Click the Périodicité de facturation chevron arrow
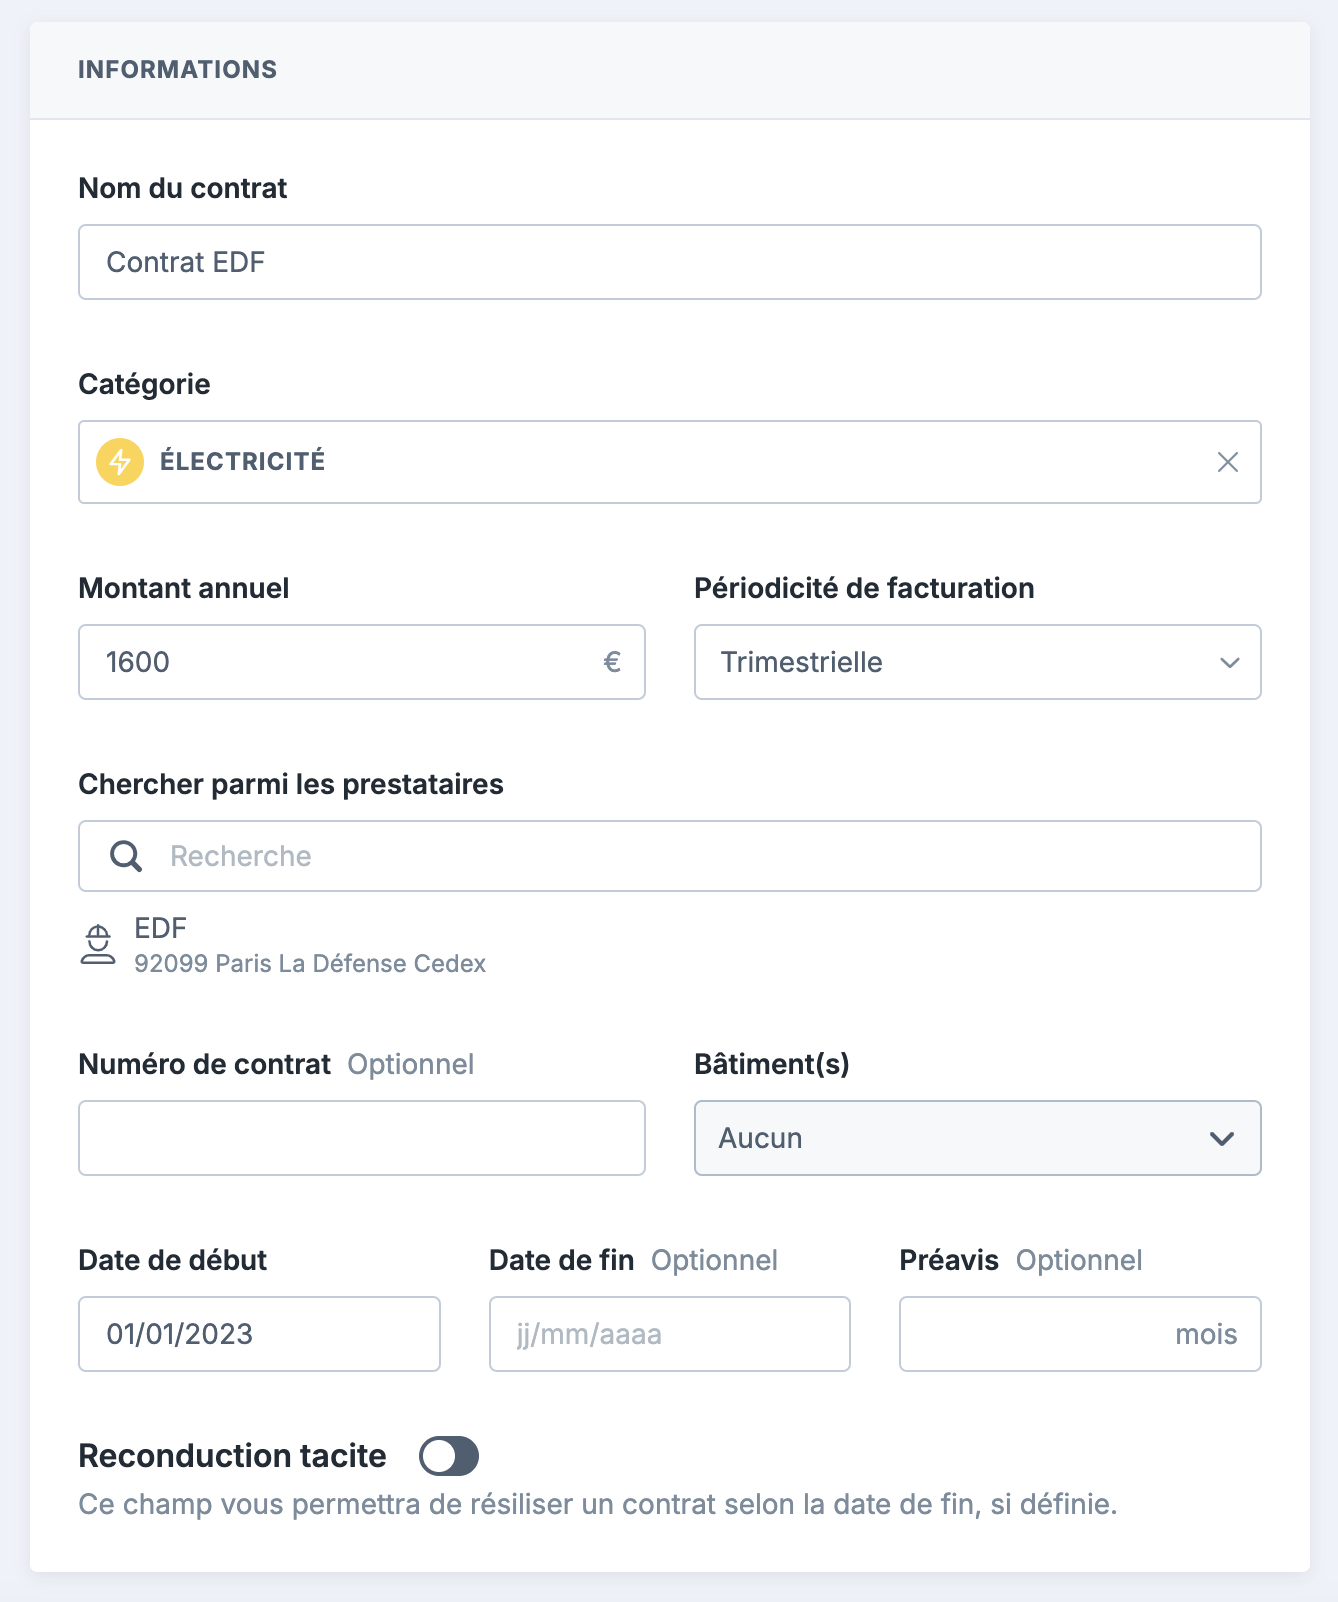The width and height of the screenshot is (1338, 1602). (1230, 662)
